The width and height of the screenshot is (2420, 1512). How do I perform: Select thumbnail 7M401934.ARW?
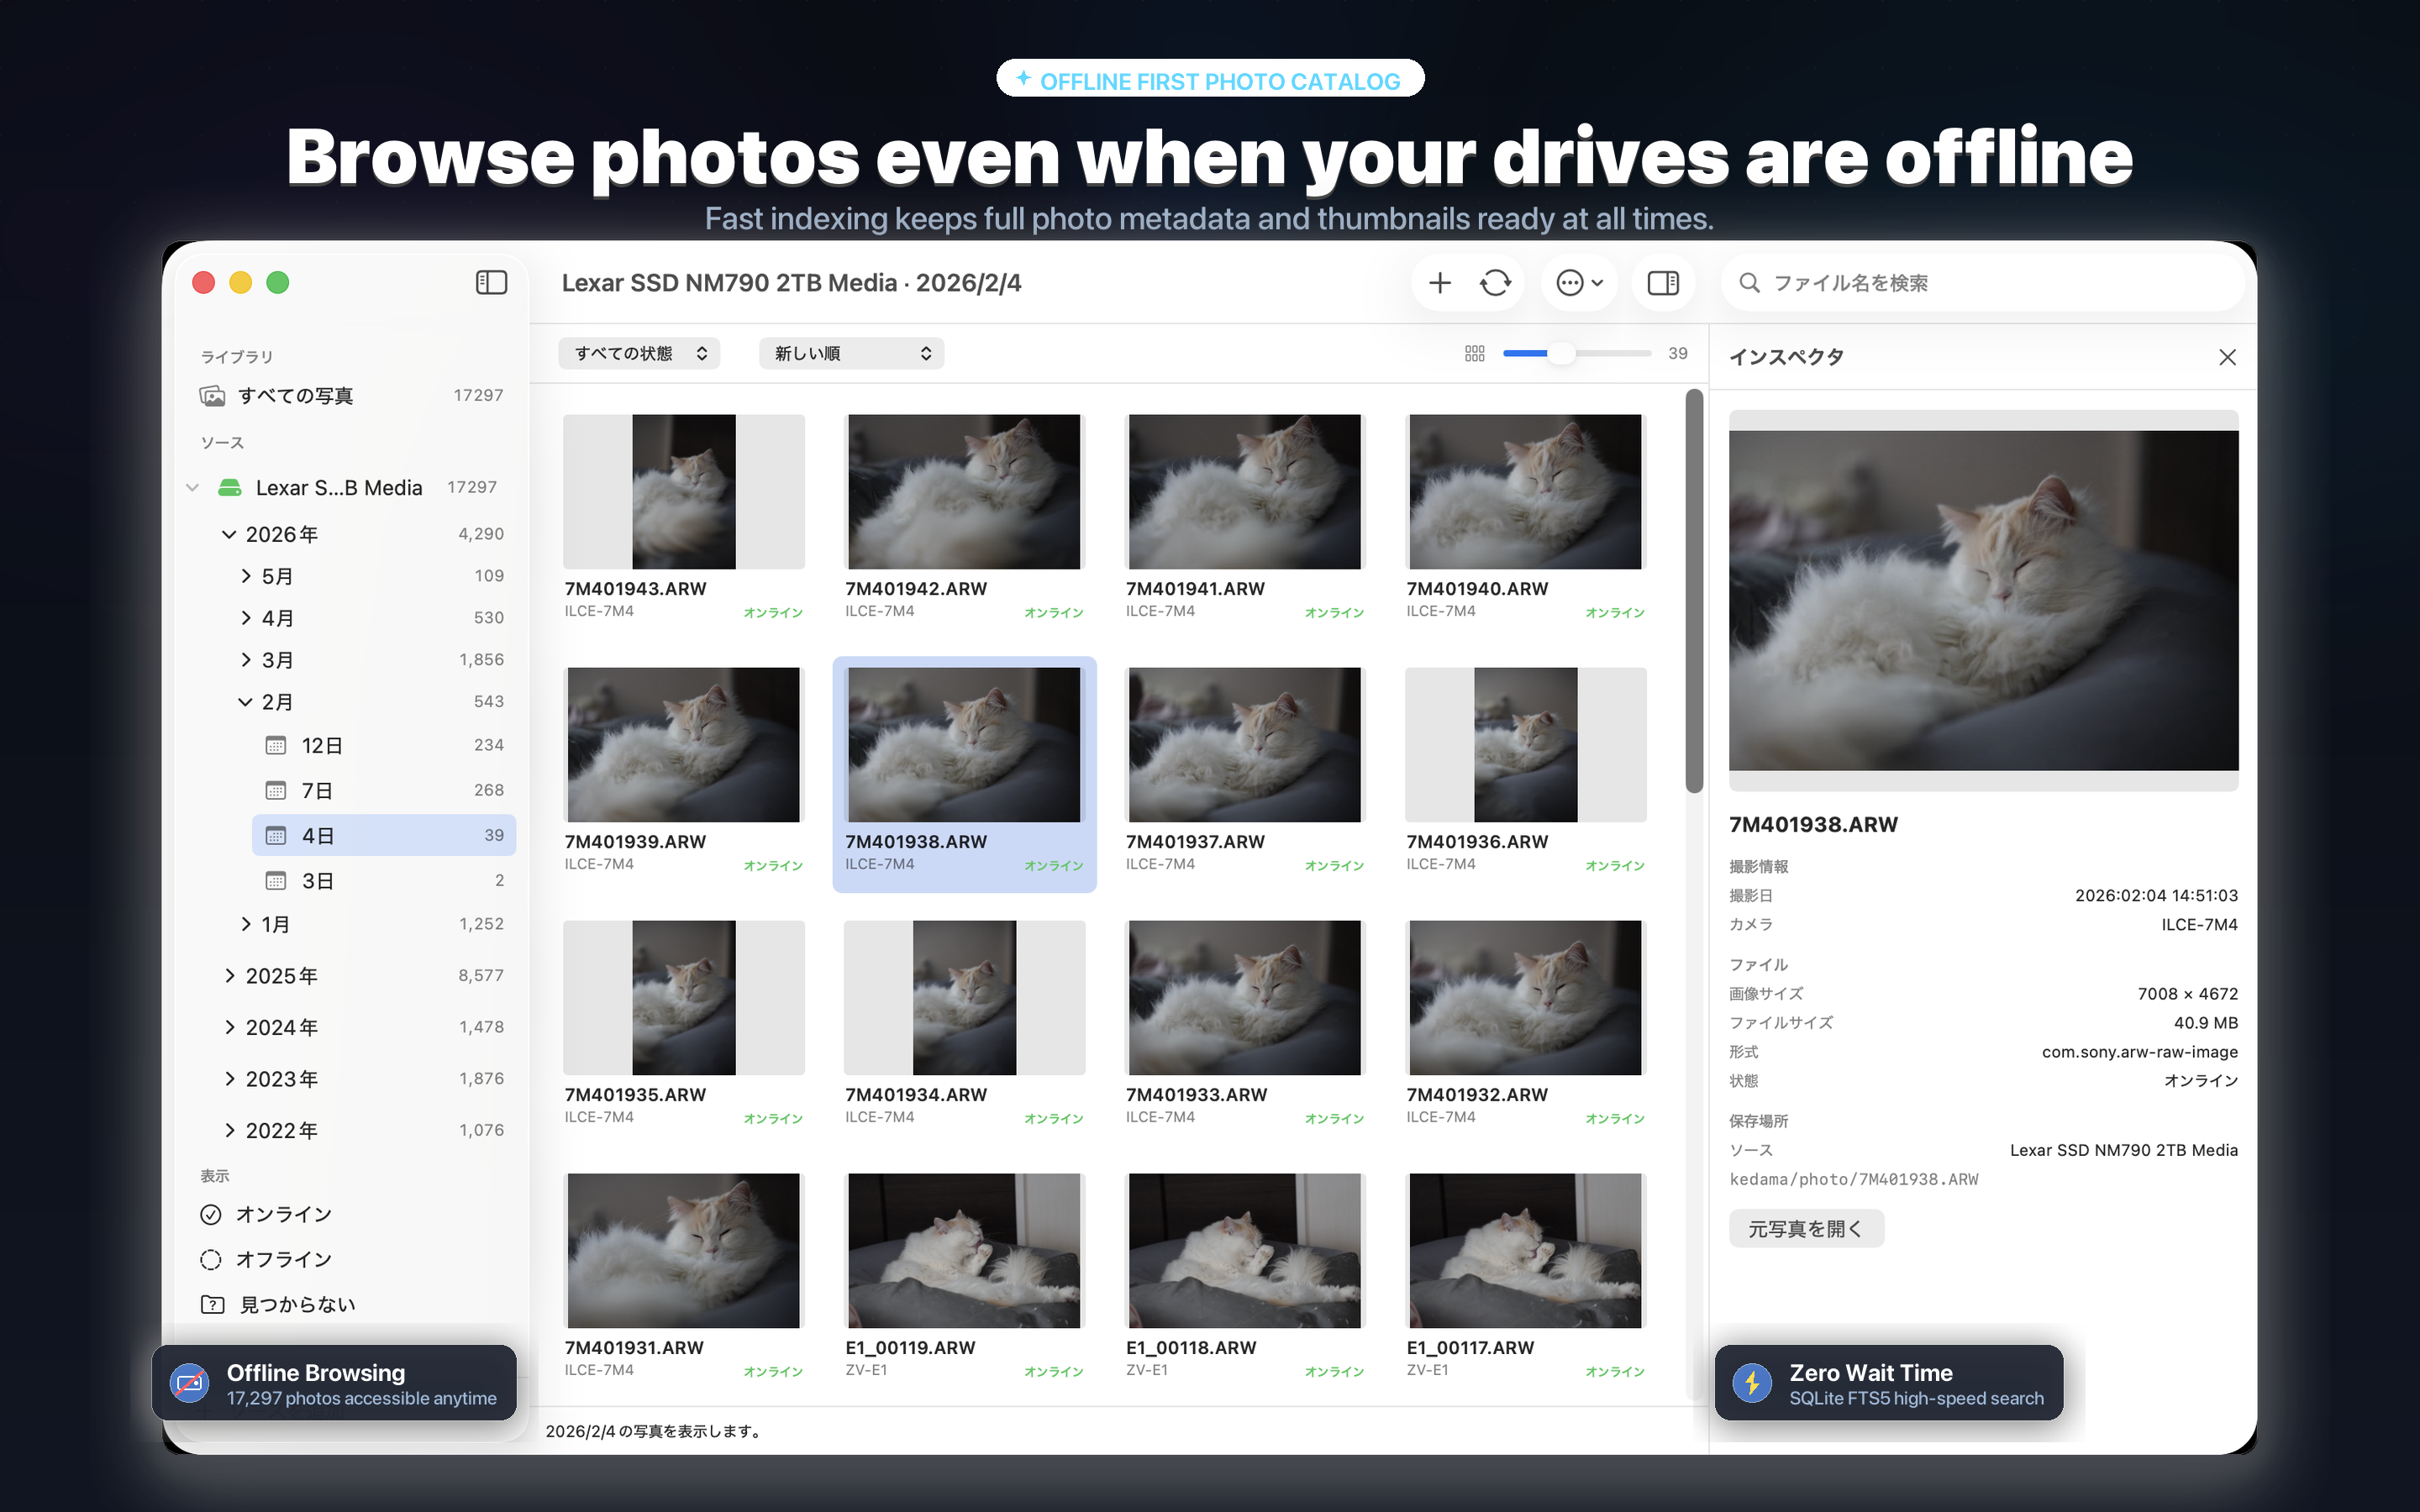(x=964, y=998)
